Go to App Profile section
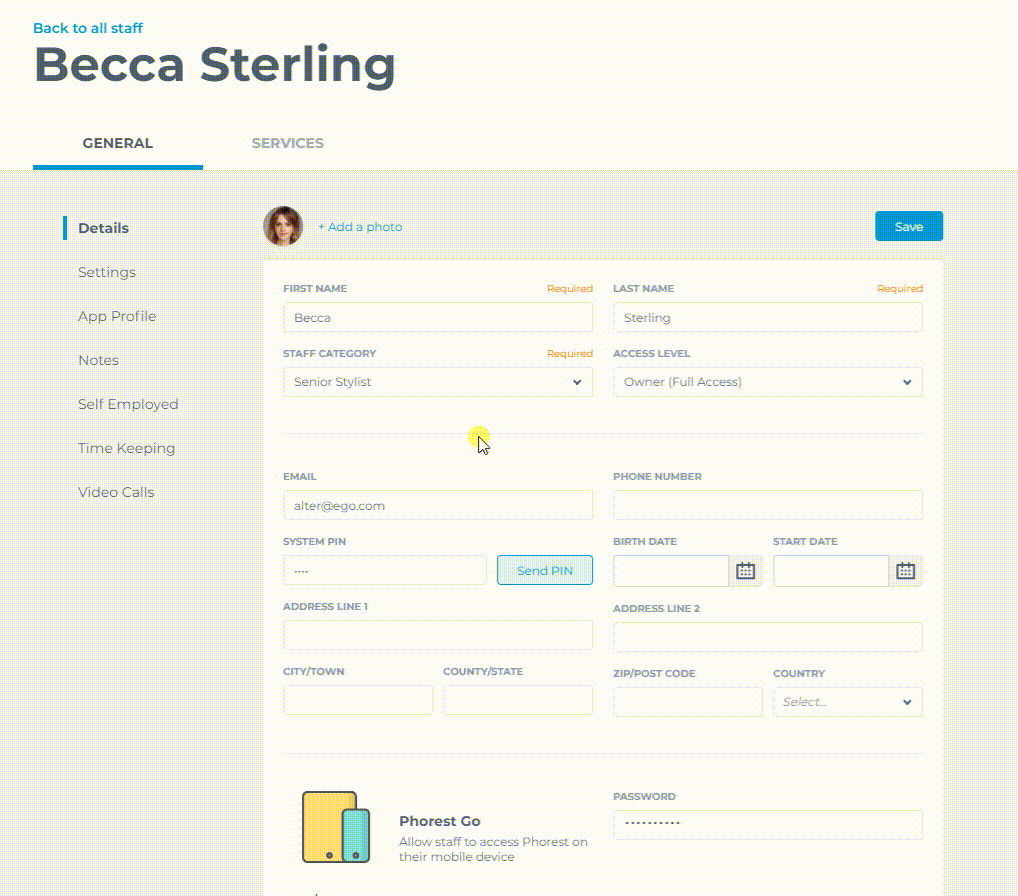The width and height of the screenshot is (1018, 896). point(117,316)
